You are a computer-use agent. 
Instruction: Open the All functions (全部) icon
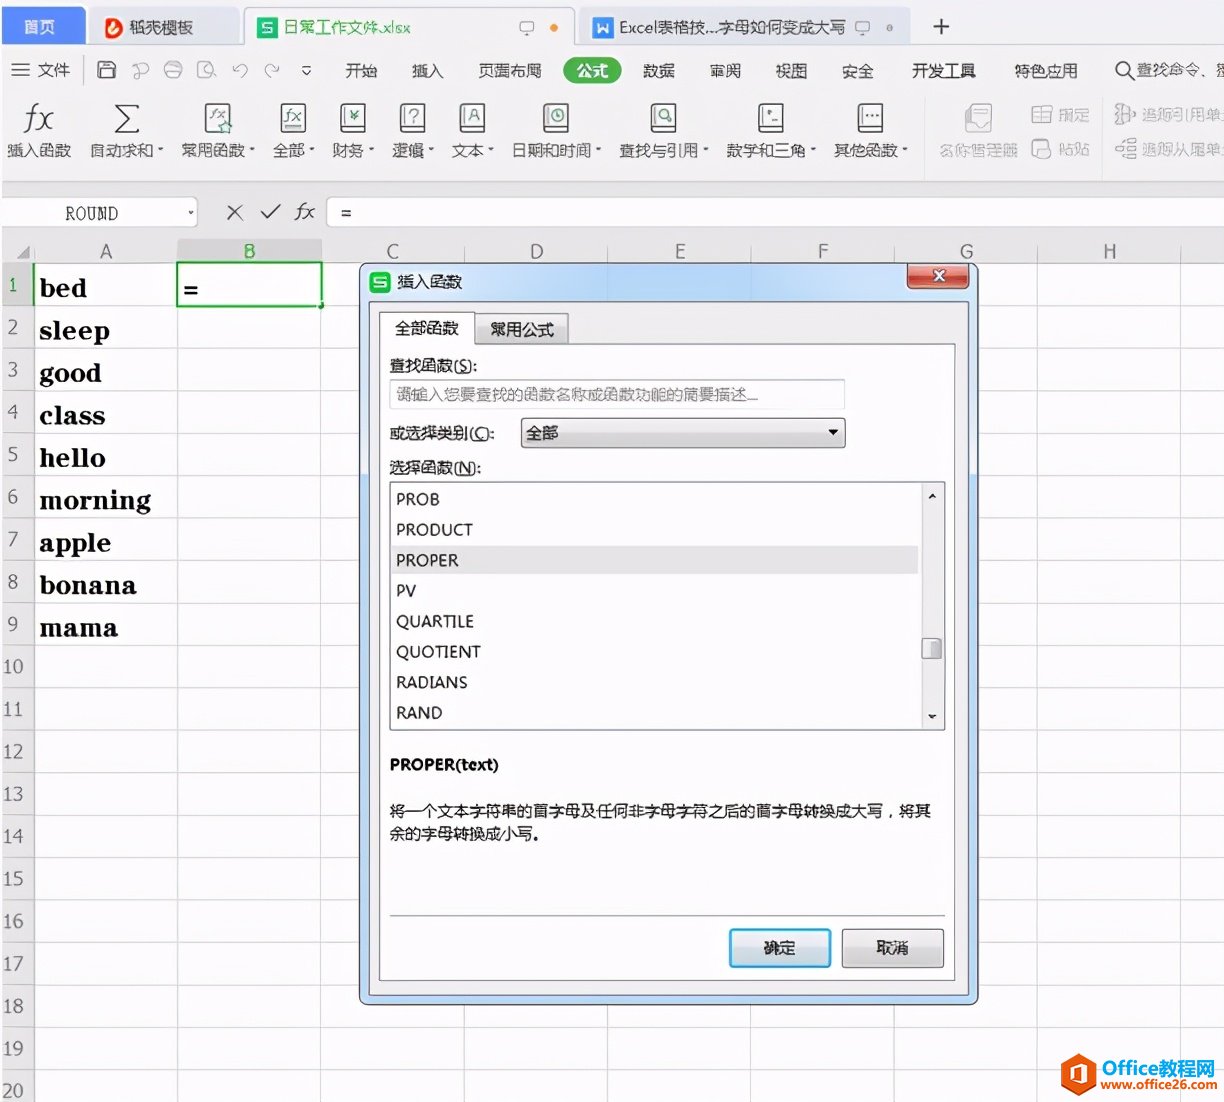pos(292,119)
